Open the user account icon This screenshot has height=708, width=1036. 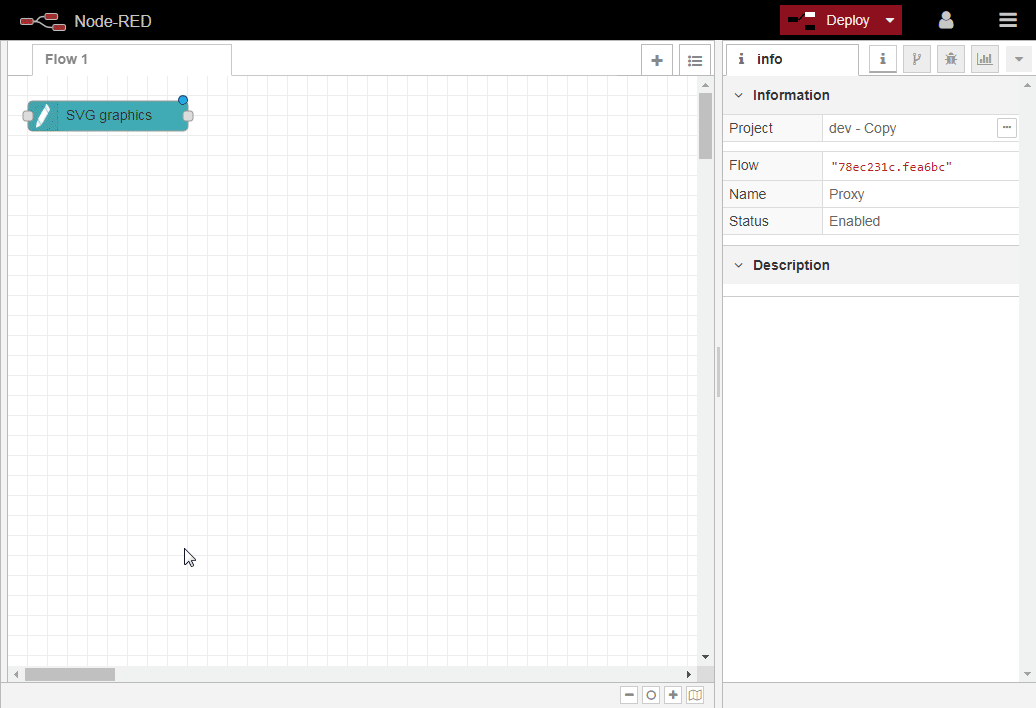[945, 19]
